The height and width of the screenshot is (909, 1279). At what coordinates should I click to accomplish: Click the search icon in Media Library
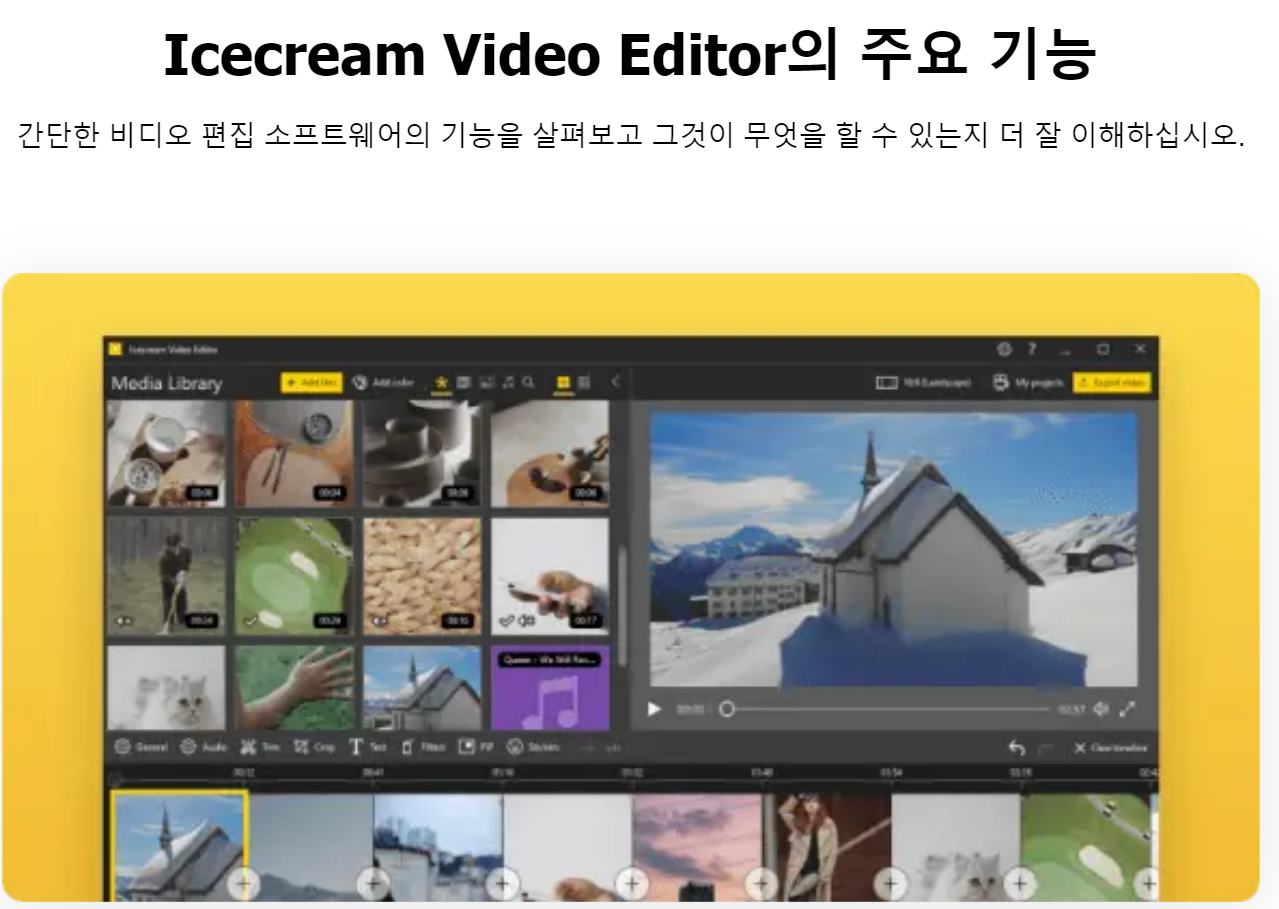click(x=528, y=382)
